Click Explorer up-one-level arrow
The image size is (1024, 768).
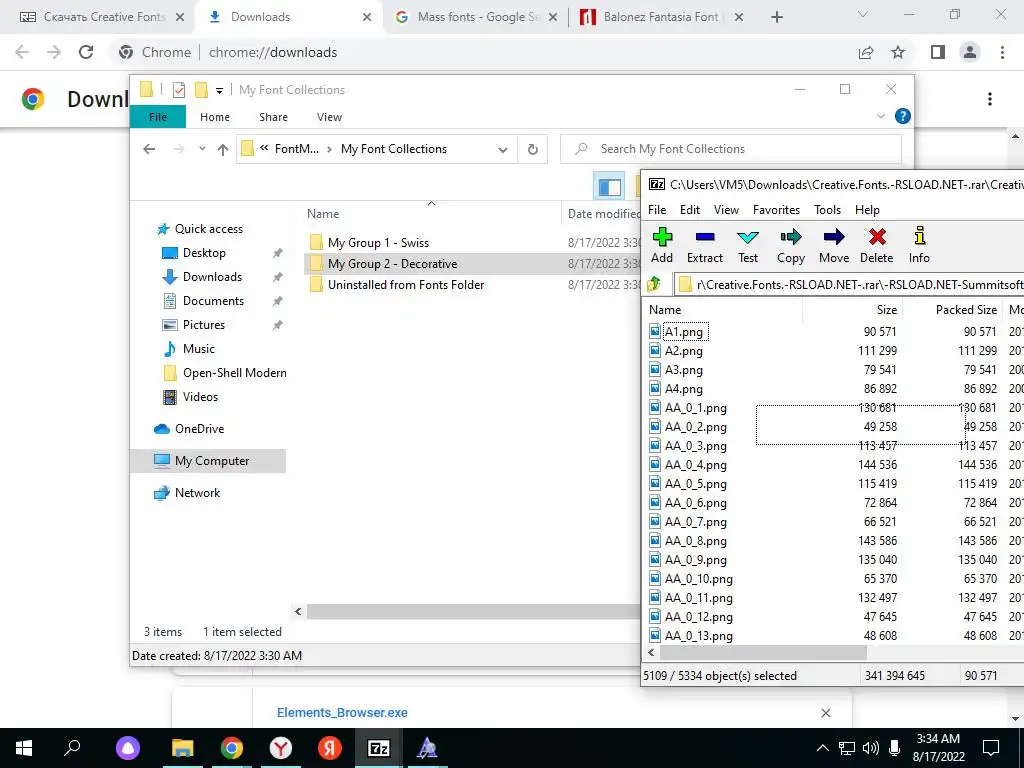point(223,150)
